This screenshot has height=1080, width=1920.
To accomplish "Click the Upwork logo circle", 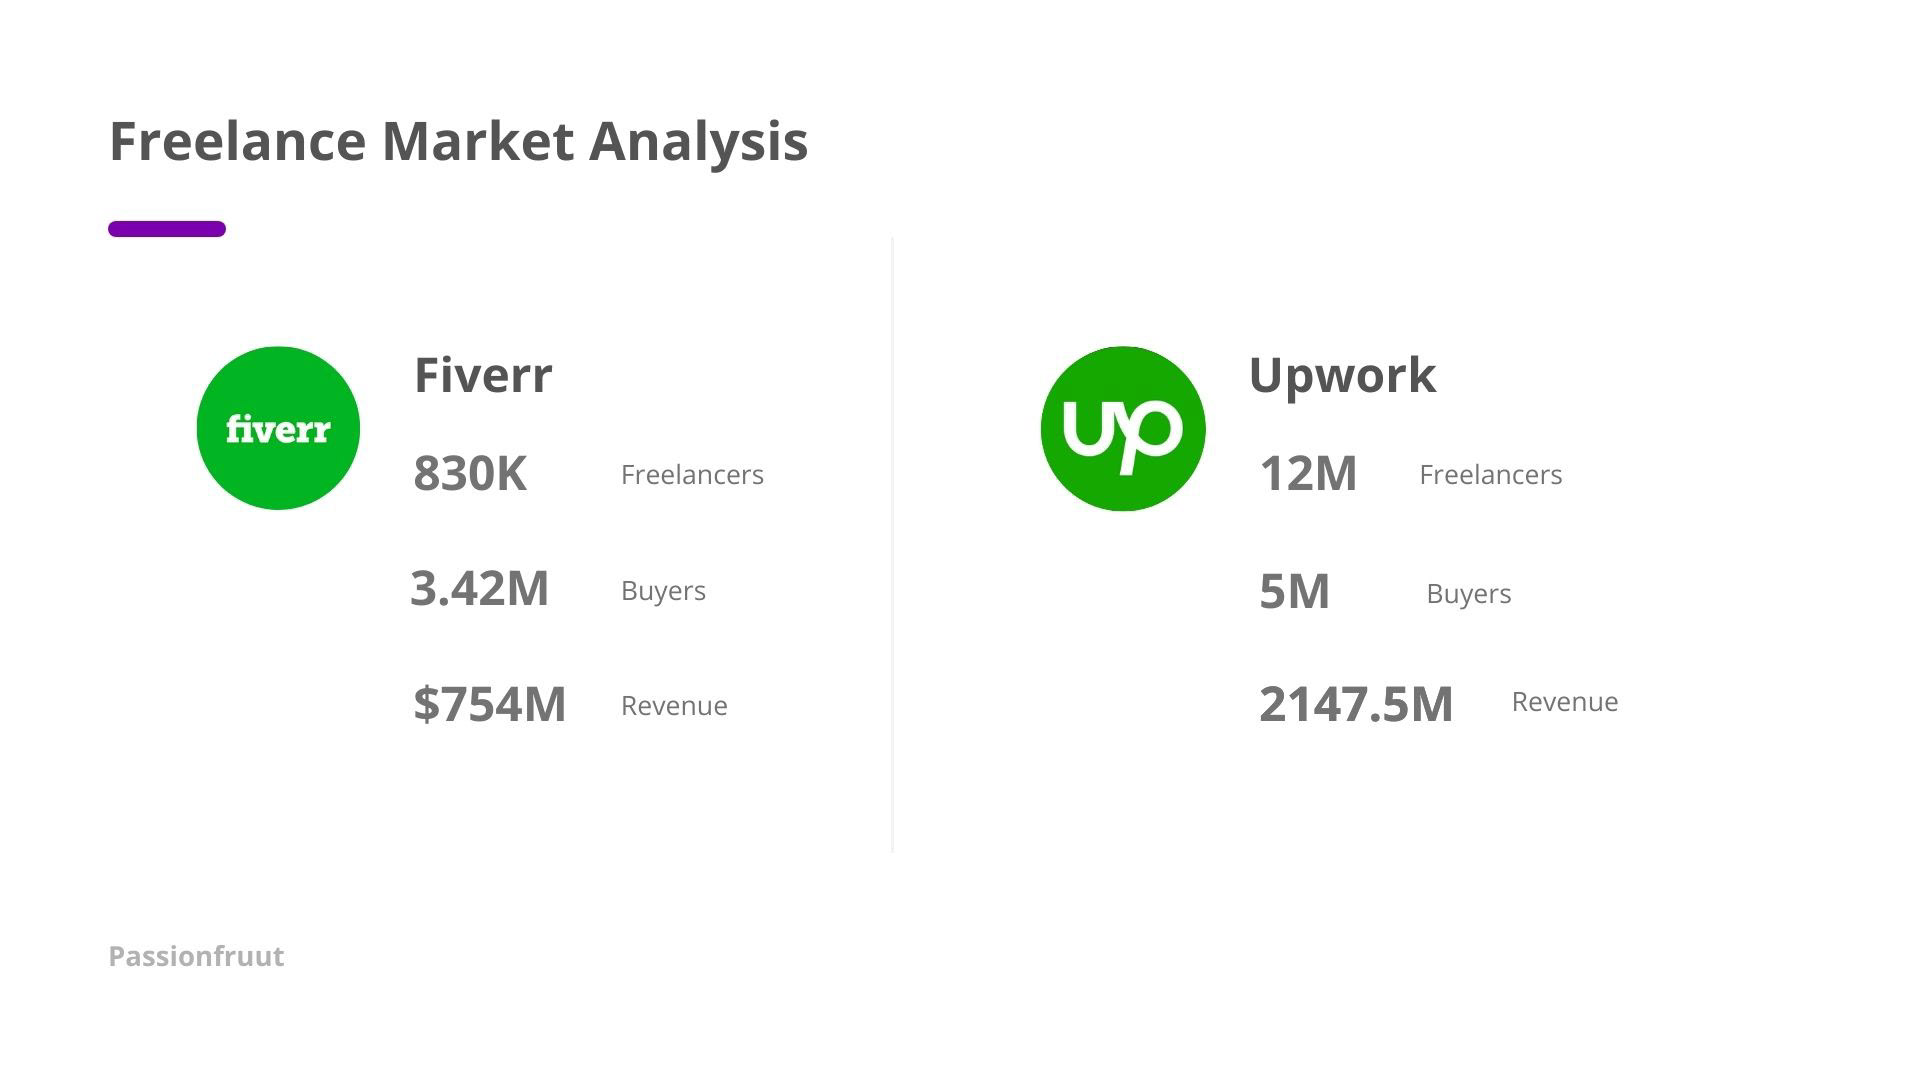I will click(1122, 428).
